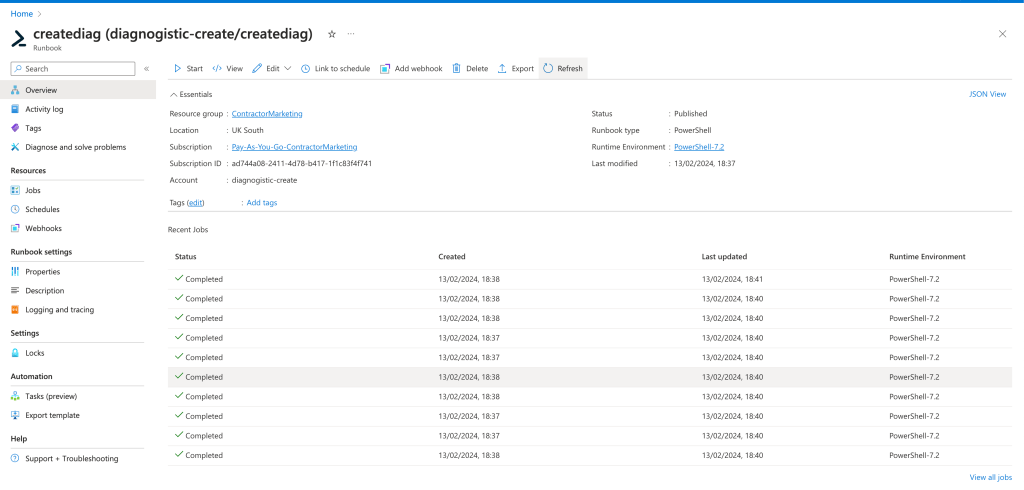Click the Add webhook icon

(x=385, y=69)
